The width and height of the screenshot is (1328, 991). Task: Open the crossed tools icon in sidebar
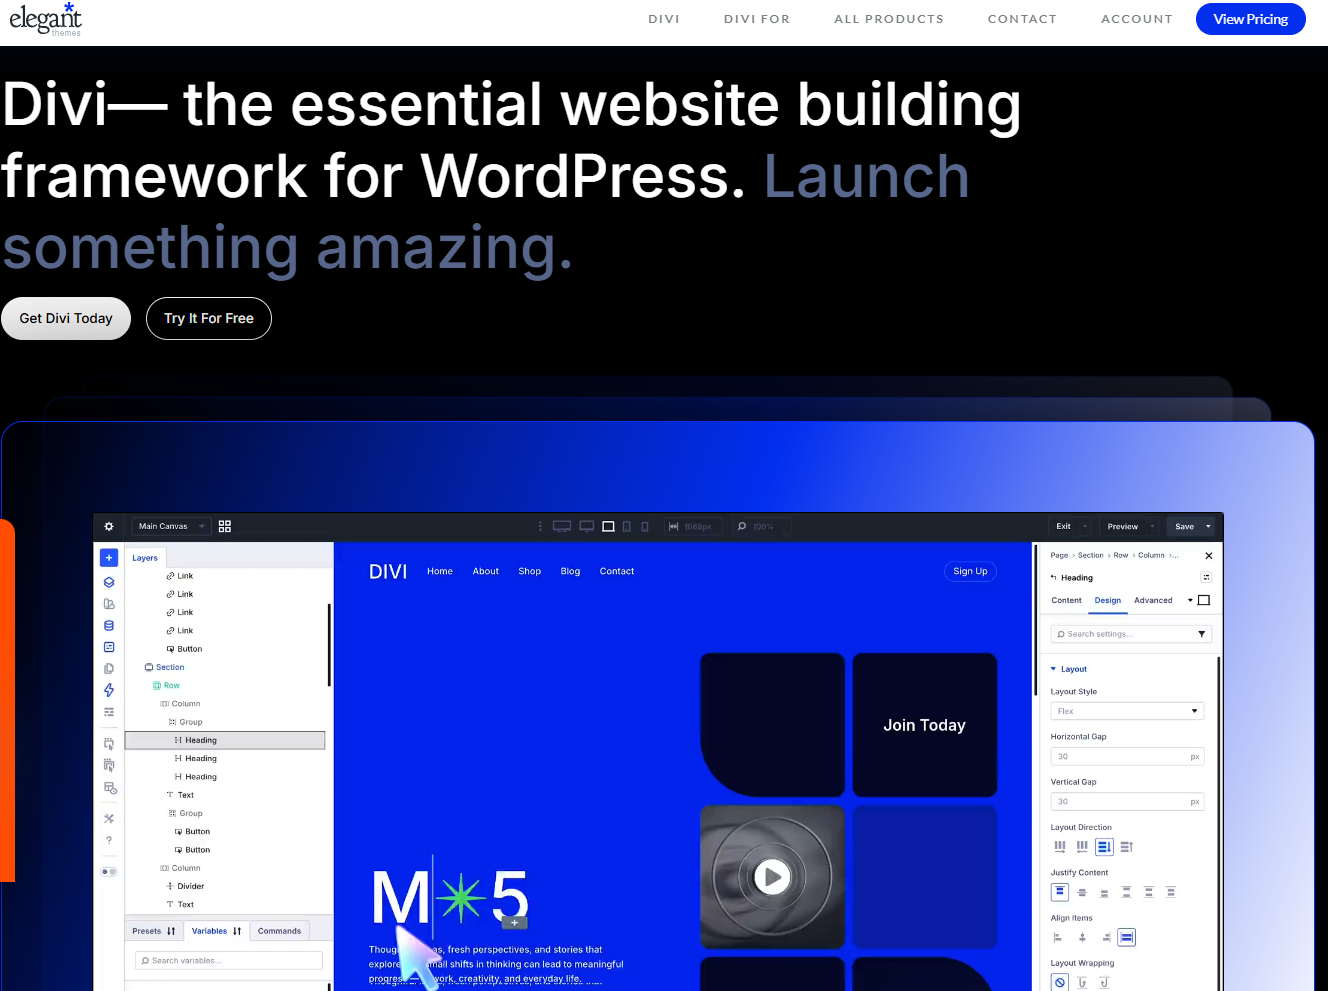click(x=109, y=818)
